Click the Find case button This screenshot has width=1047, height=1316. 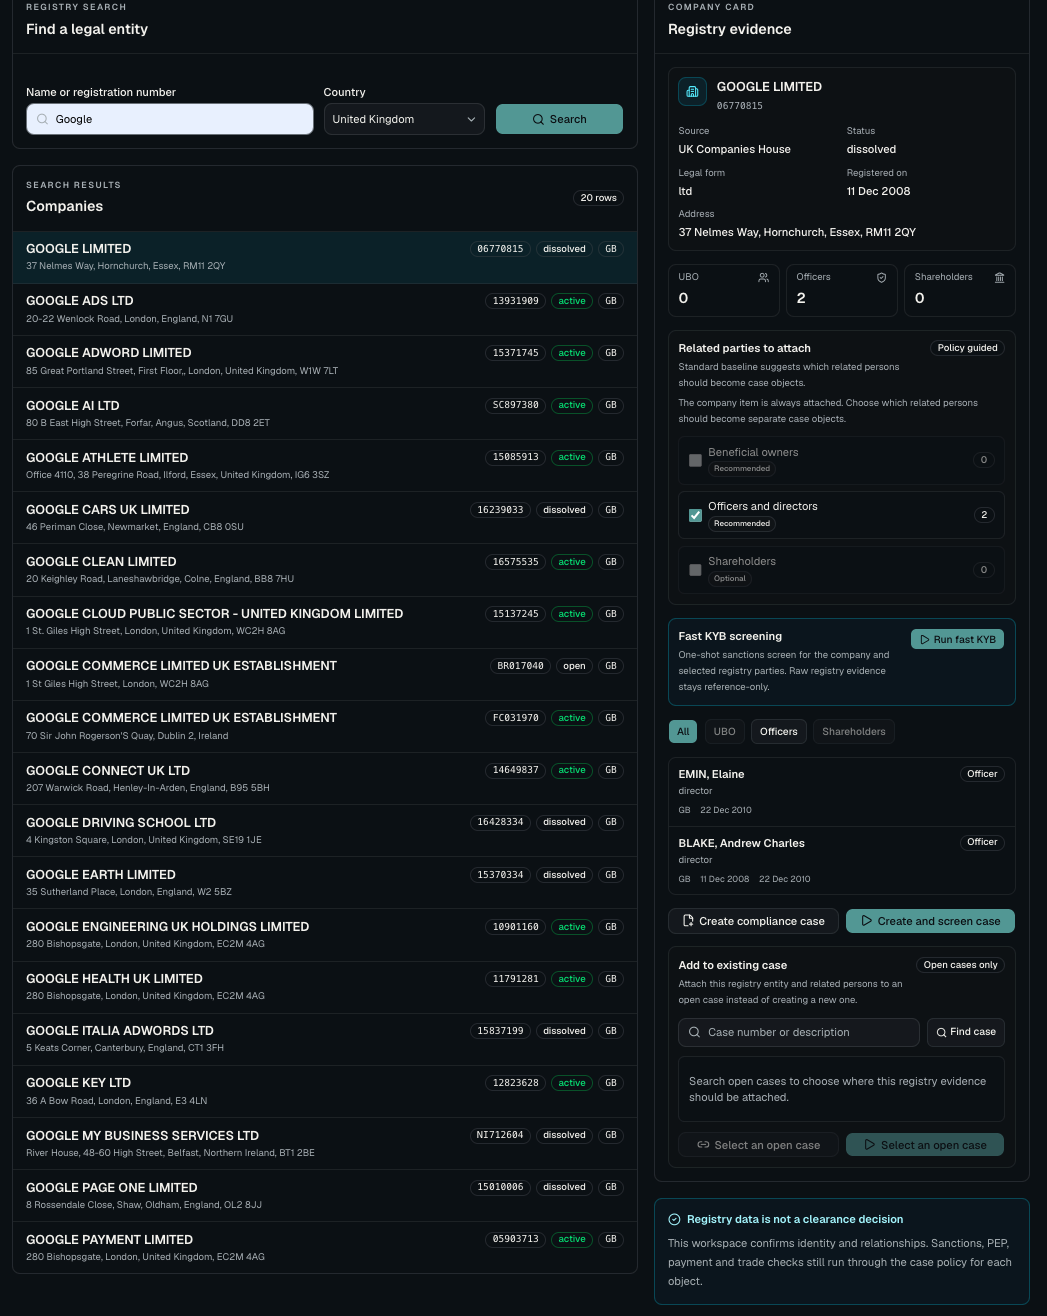pos(965,1032)
